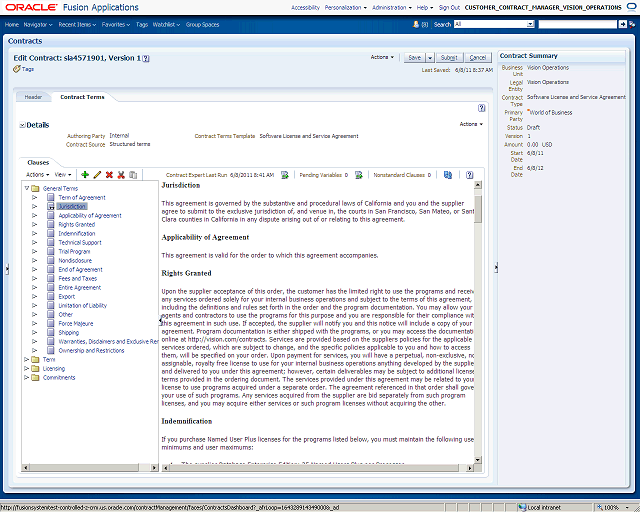Open the Clauses Actions menu

coord(38,174)
